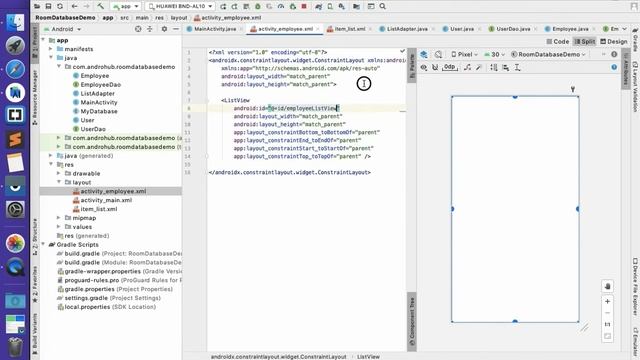Expand the mipmap folder

click(x=59, y=218)
